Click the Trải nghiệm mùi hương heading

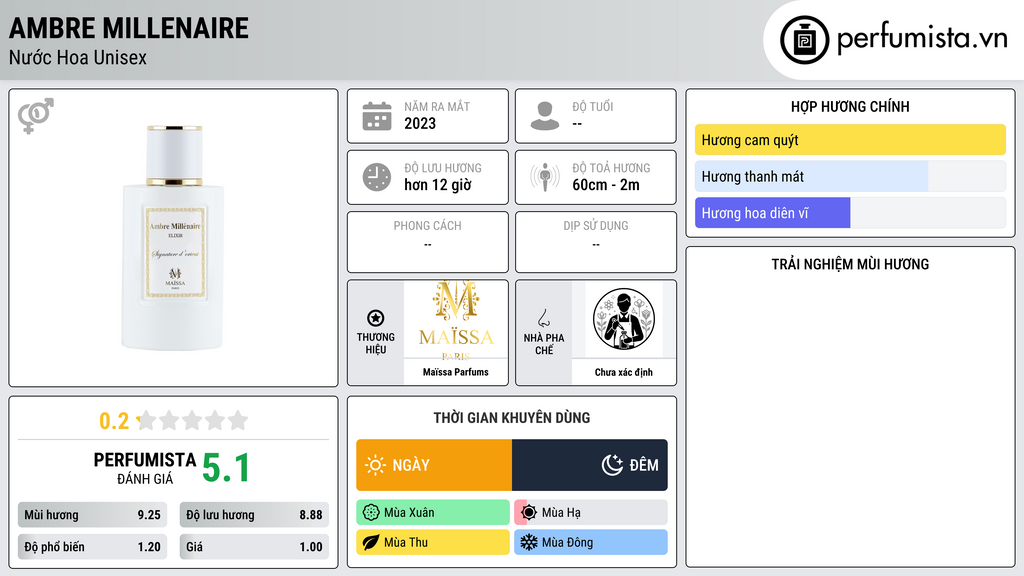[x=850, y=264]
